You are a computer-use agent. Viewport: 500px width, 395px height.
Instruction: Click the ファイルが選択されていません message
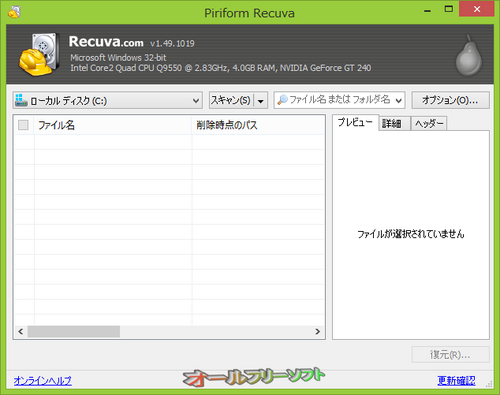tap(411, 234)
